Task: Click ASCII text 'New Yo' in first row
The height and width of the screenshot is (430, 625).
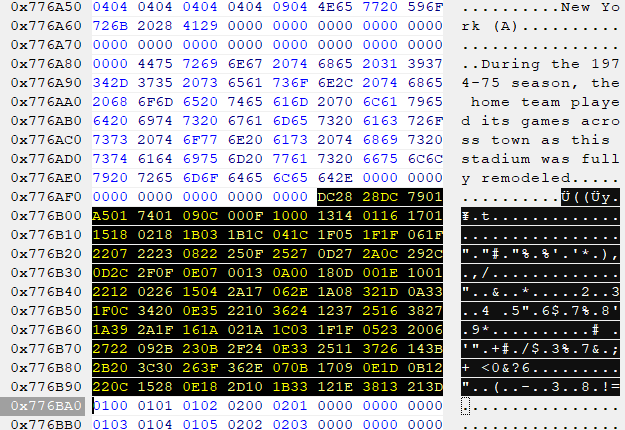Action: (590, 7)
